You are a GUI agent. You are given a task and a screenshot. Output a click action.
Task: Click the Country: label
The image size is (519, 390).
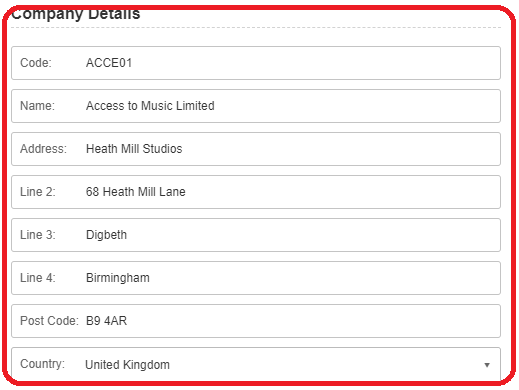[x=42, y=364]
